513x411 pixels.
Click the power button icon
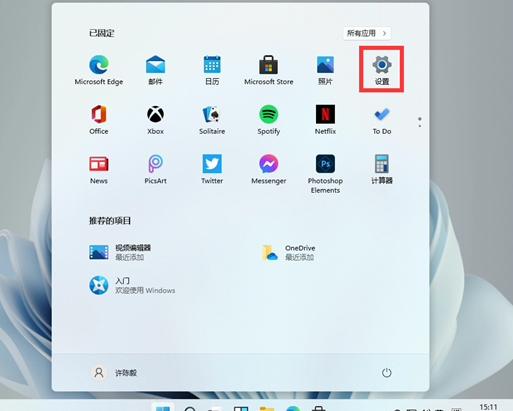tap(386, 372)
